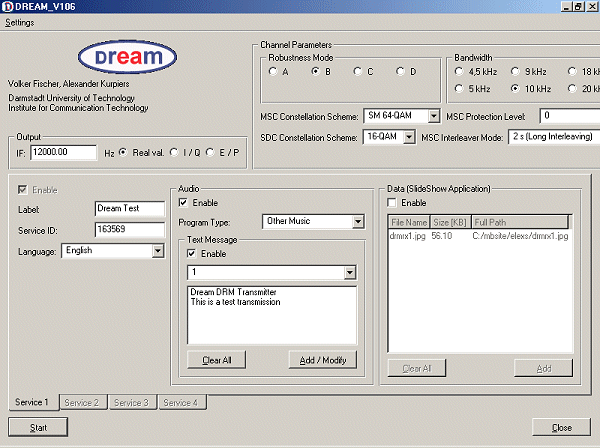Viewport: 600px width, 448px height.
Task: Open the SDC Constellation Scheme dropdown
Action: (x=409, y=138)
